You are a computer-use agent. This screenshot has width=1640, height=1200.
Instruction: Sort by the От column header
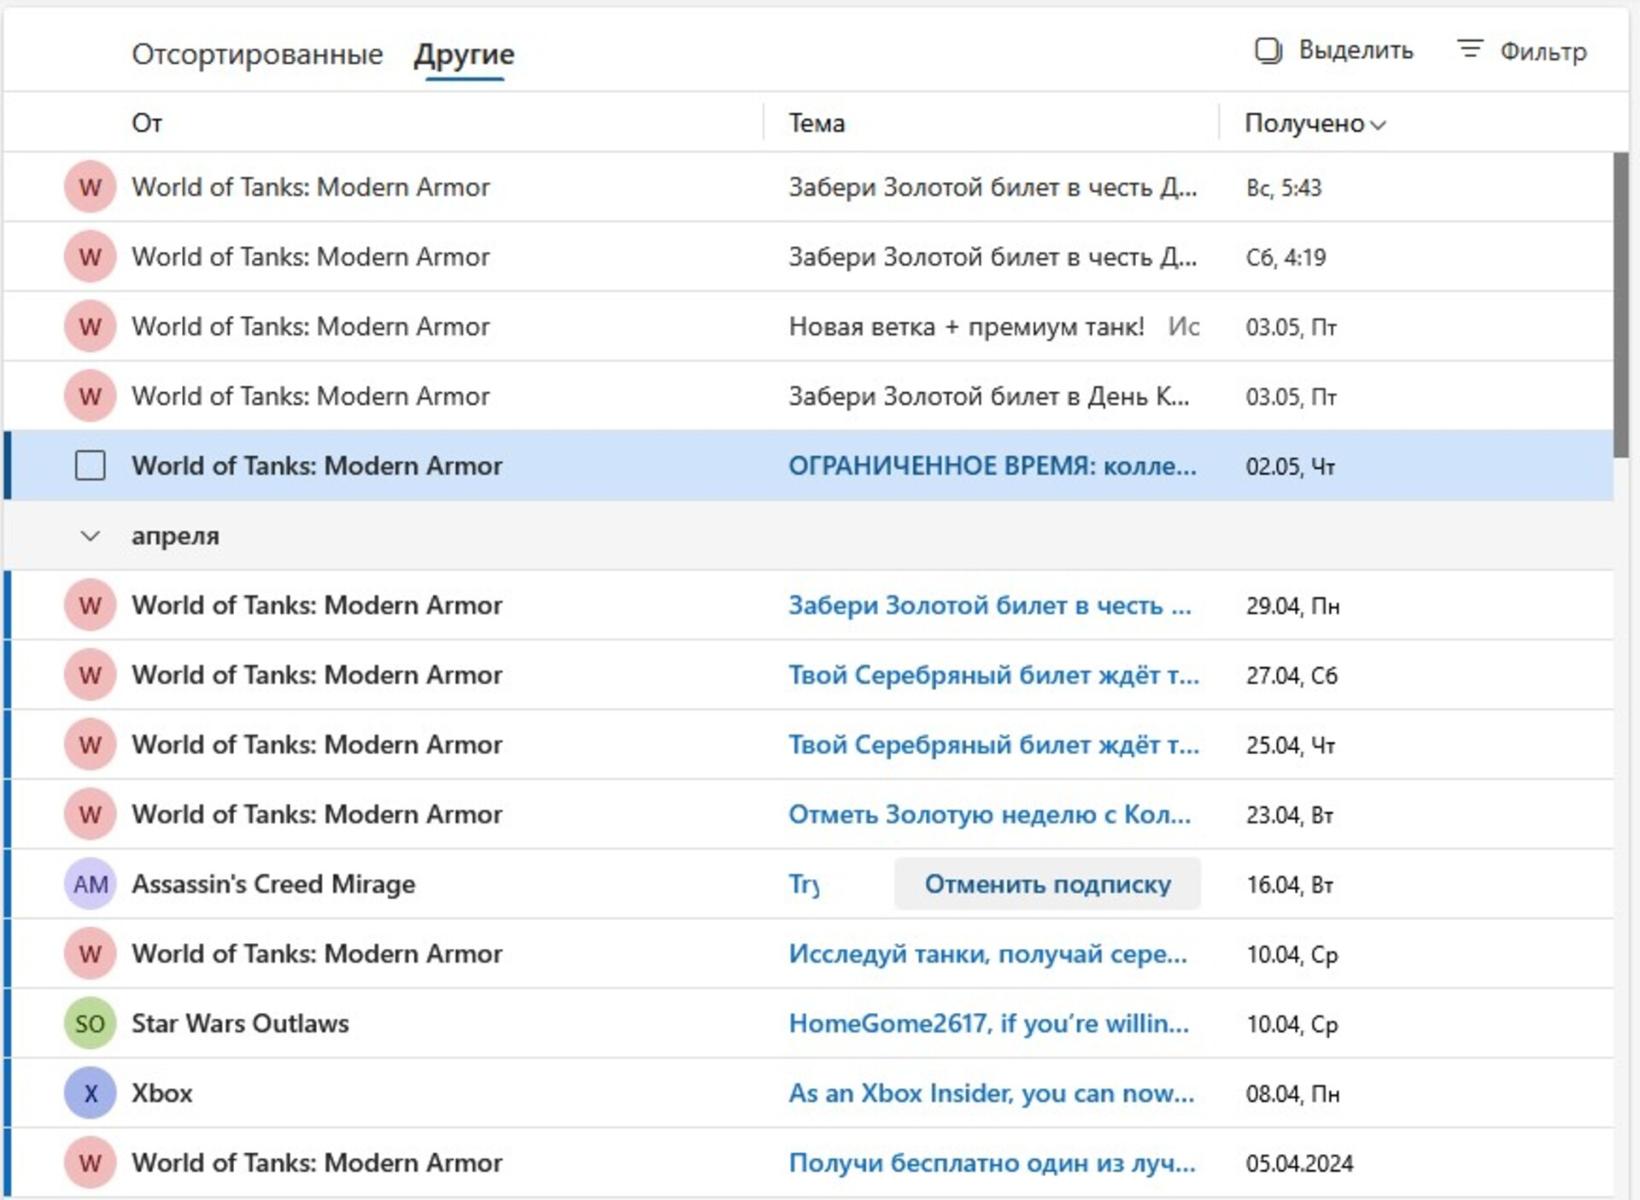(x=147, y=123)
